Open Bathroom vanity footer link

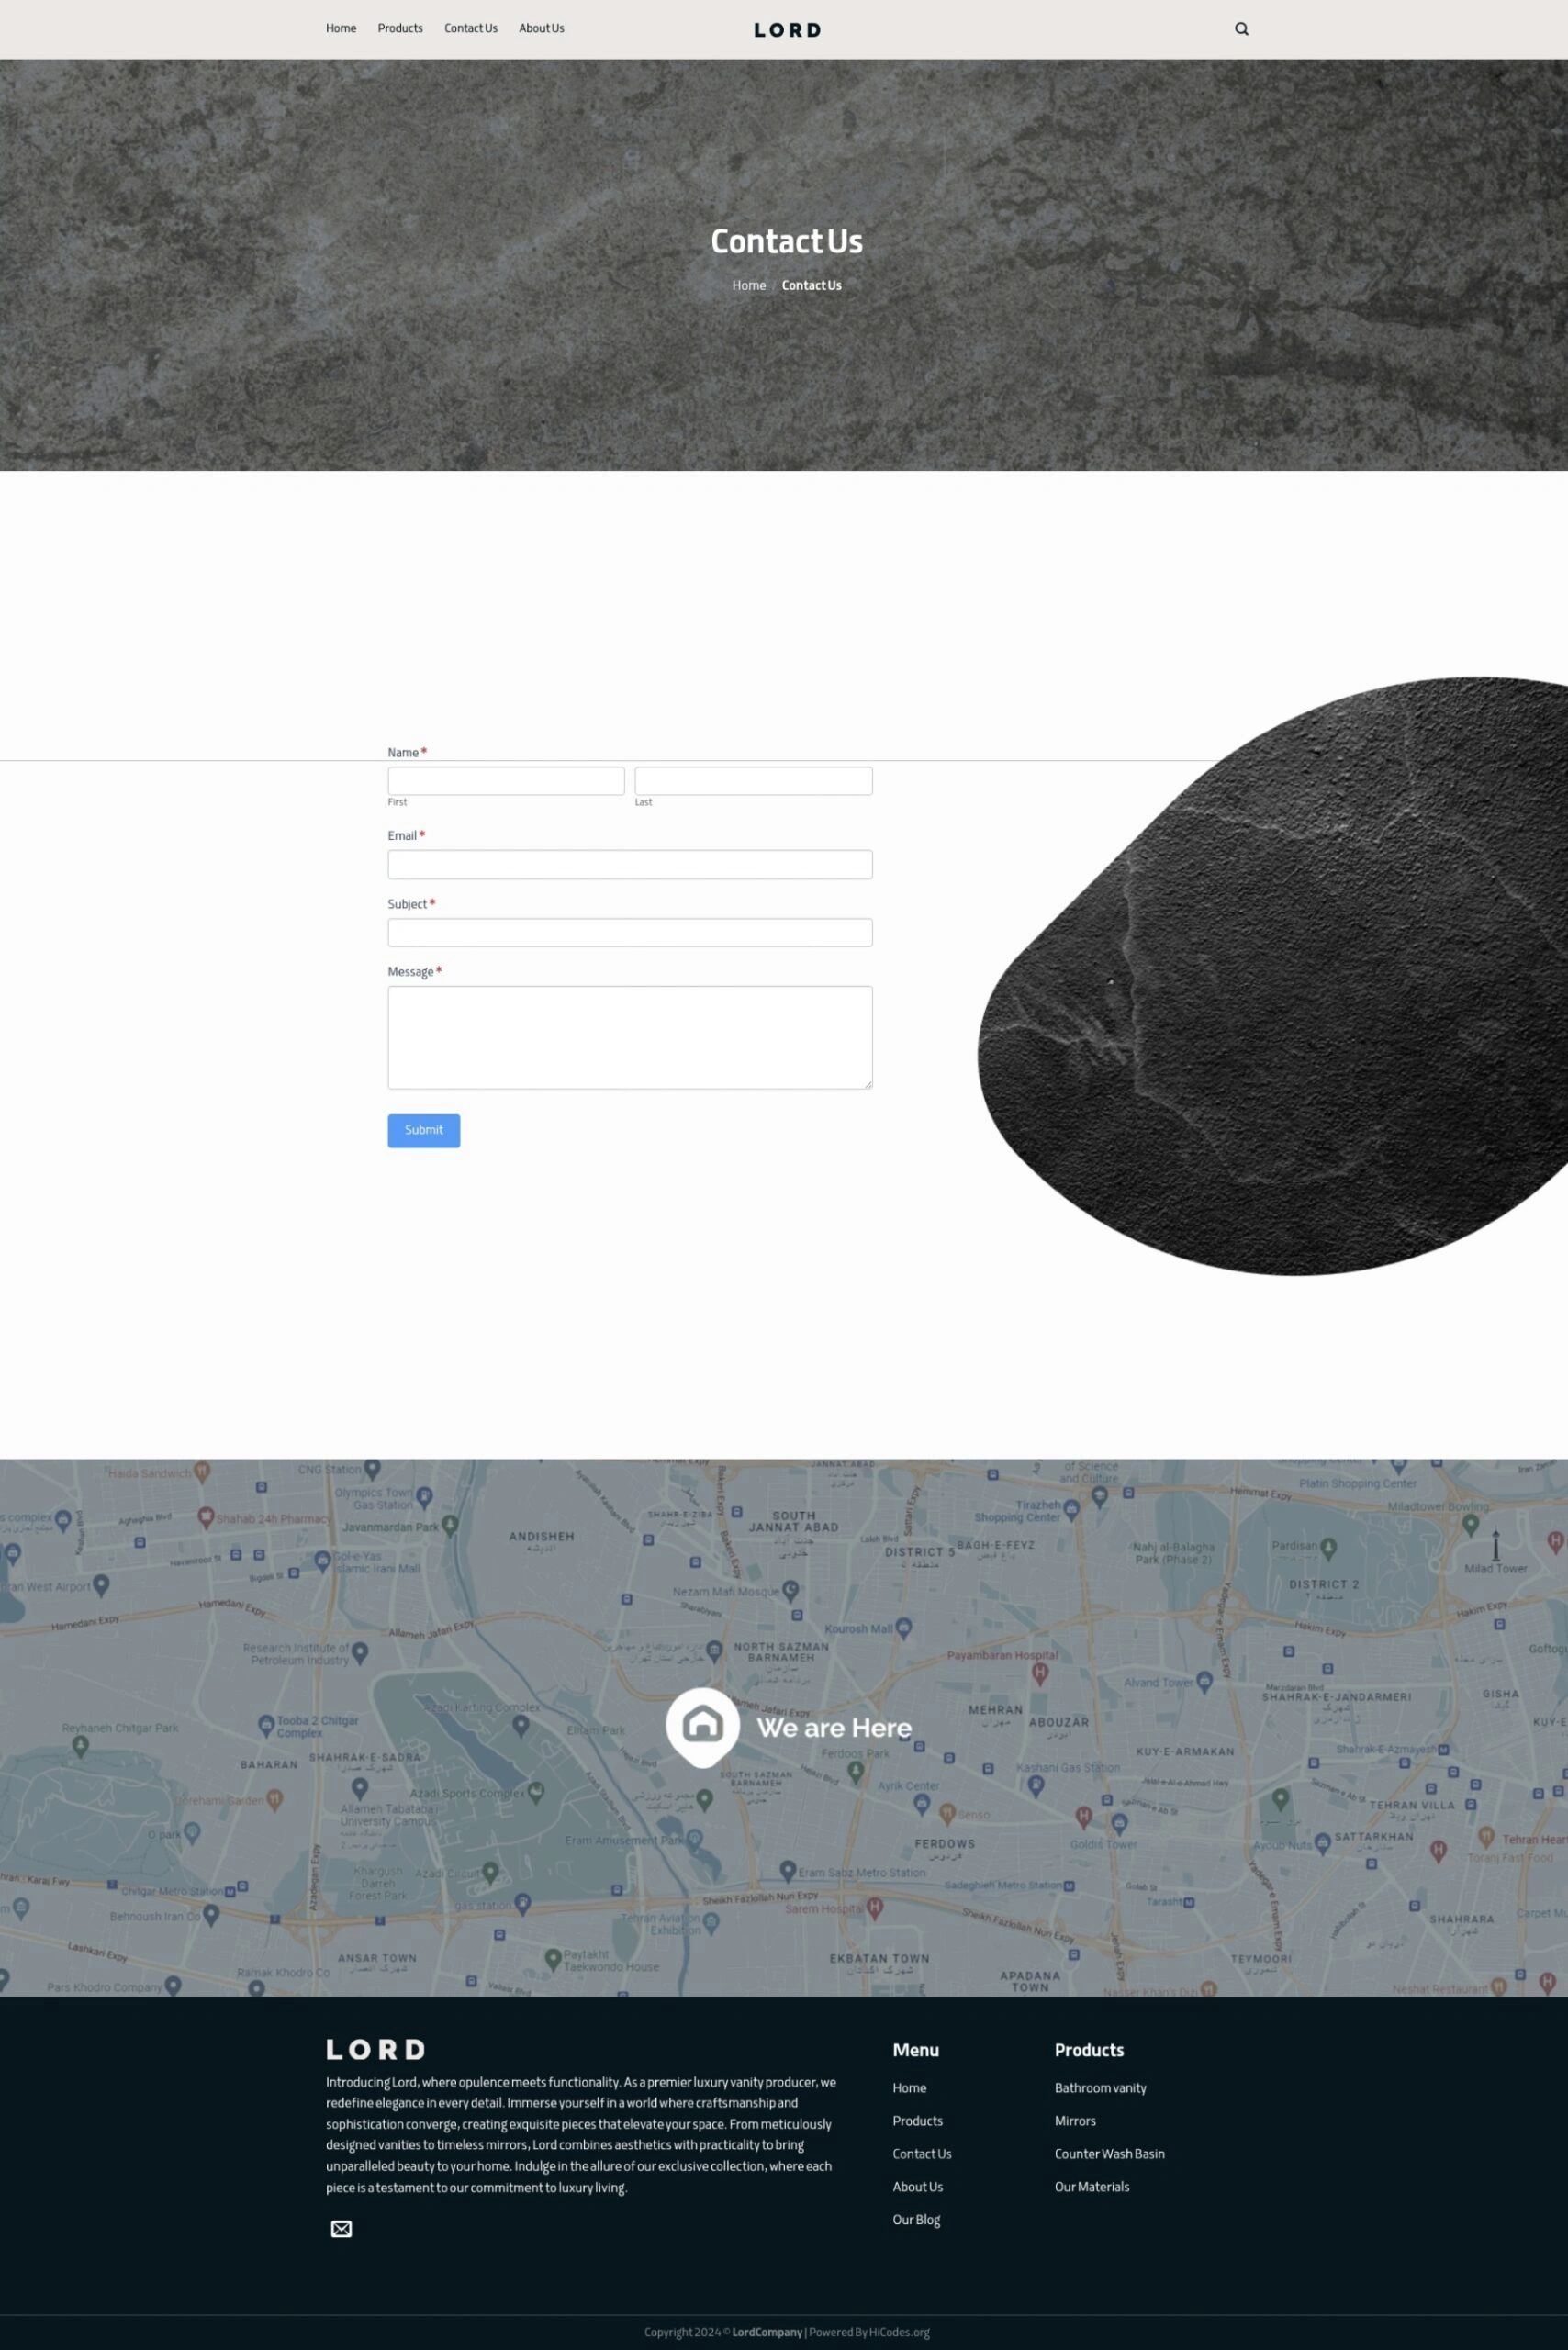tap(1100, 2087)
